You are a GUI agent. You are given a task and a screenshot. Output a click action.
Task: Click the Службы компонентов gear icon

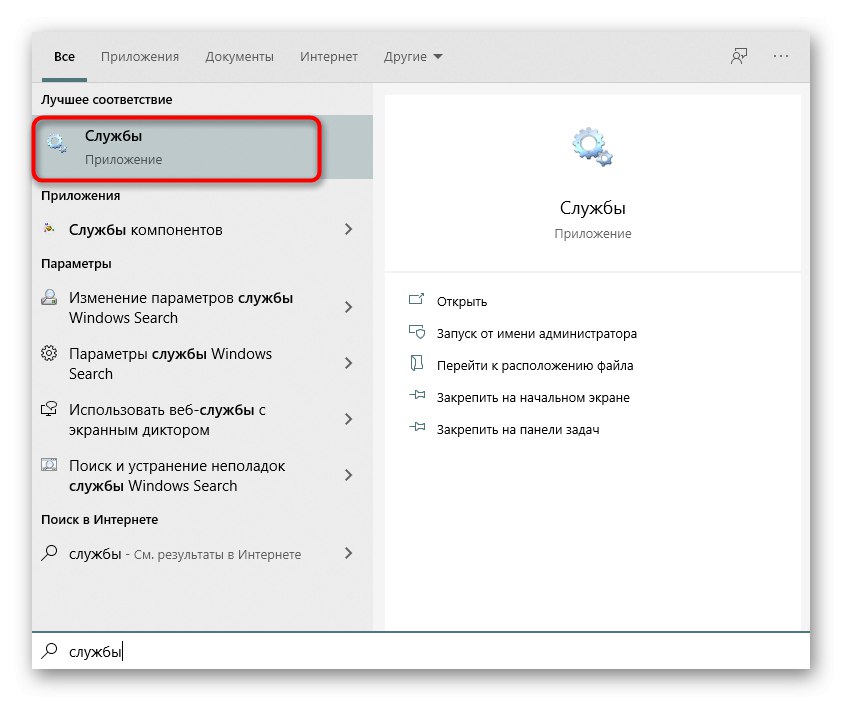[46, 229]
